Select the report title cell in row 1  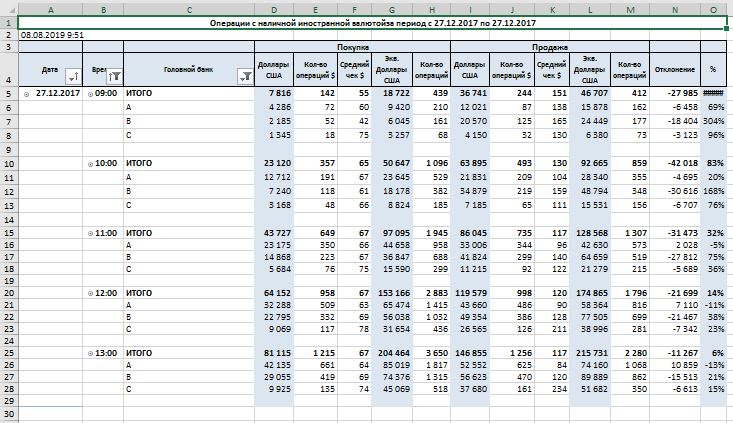pos(373,23)
